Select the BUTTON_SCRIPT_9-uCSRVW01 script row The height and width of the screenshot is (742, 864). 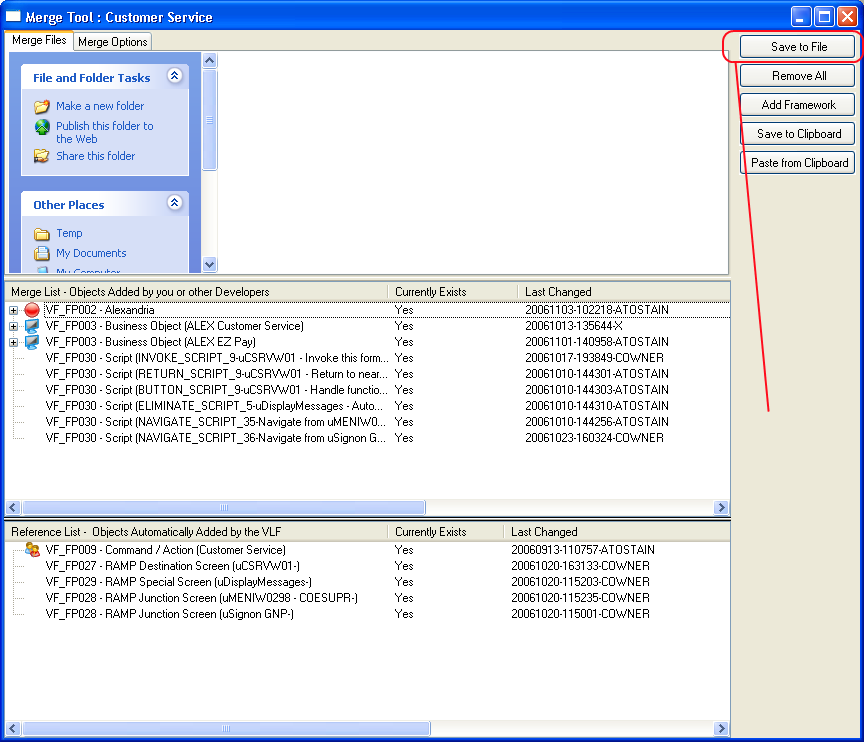368,390
